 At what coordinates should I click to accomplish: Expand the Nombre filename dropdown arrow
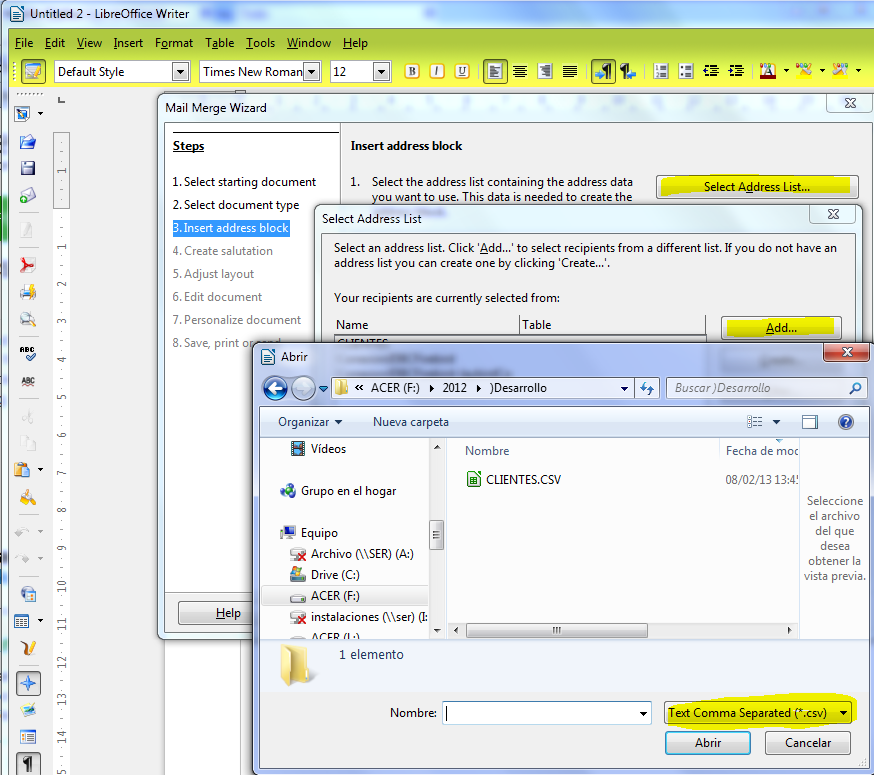pyautogui.click(x=643, y=713)
